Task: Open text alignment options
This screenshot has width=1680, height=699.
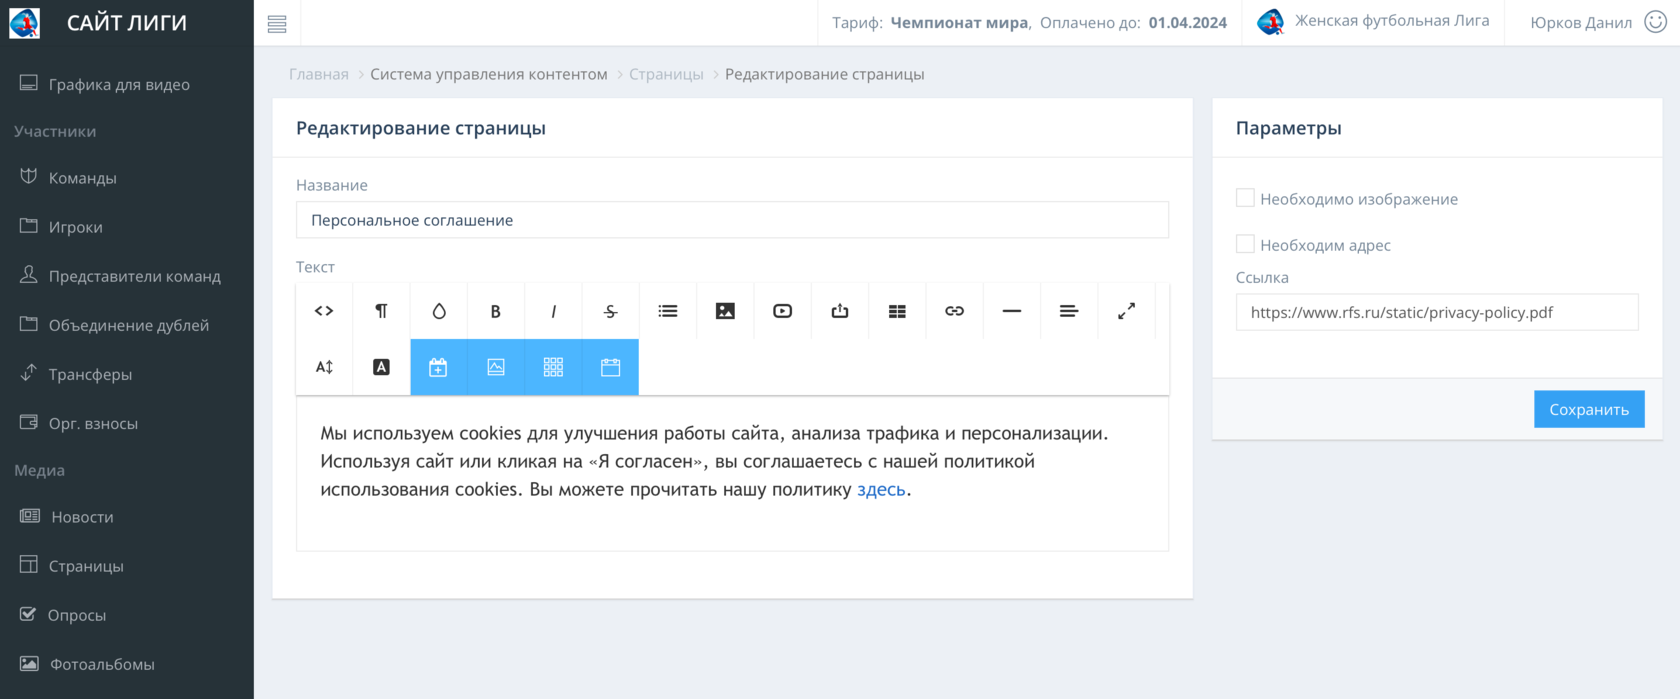Action: tap(1069, 311)
